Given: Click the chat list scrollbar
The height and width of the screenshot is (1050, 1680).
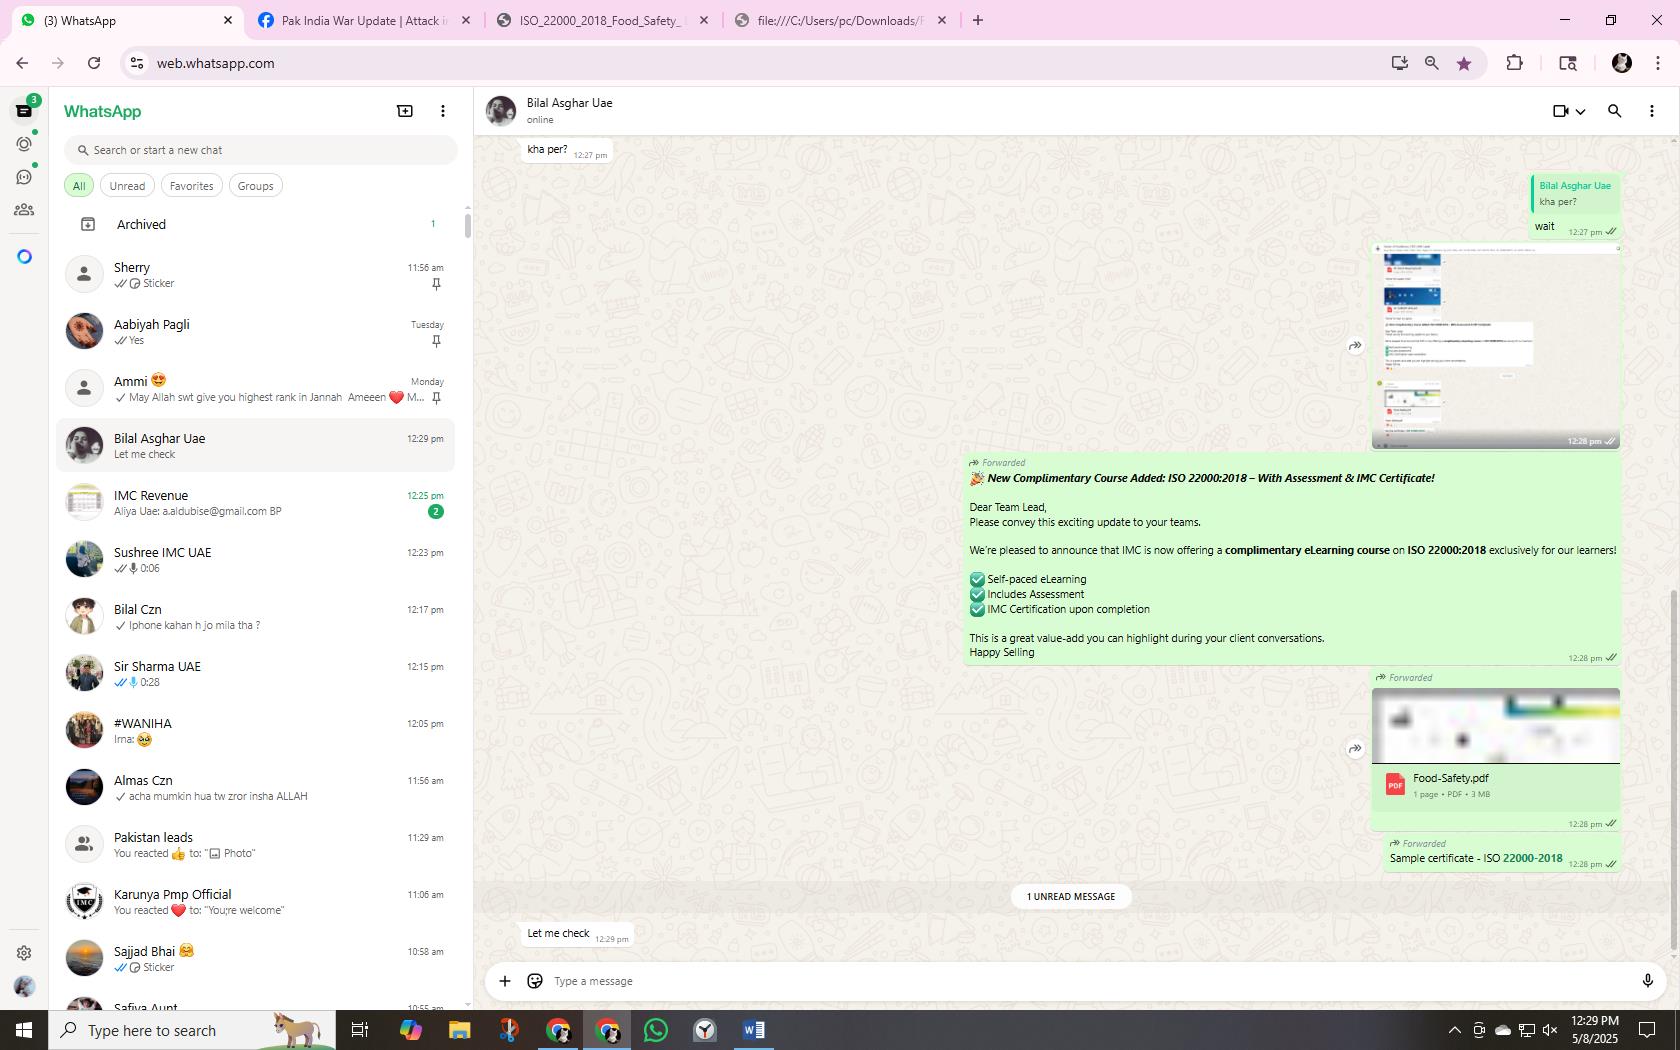Looking at the screenshot, I should tap(467, 225).
